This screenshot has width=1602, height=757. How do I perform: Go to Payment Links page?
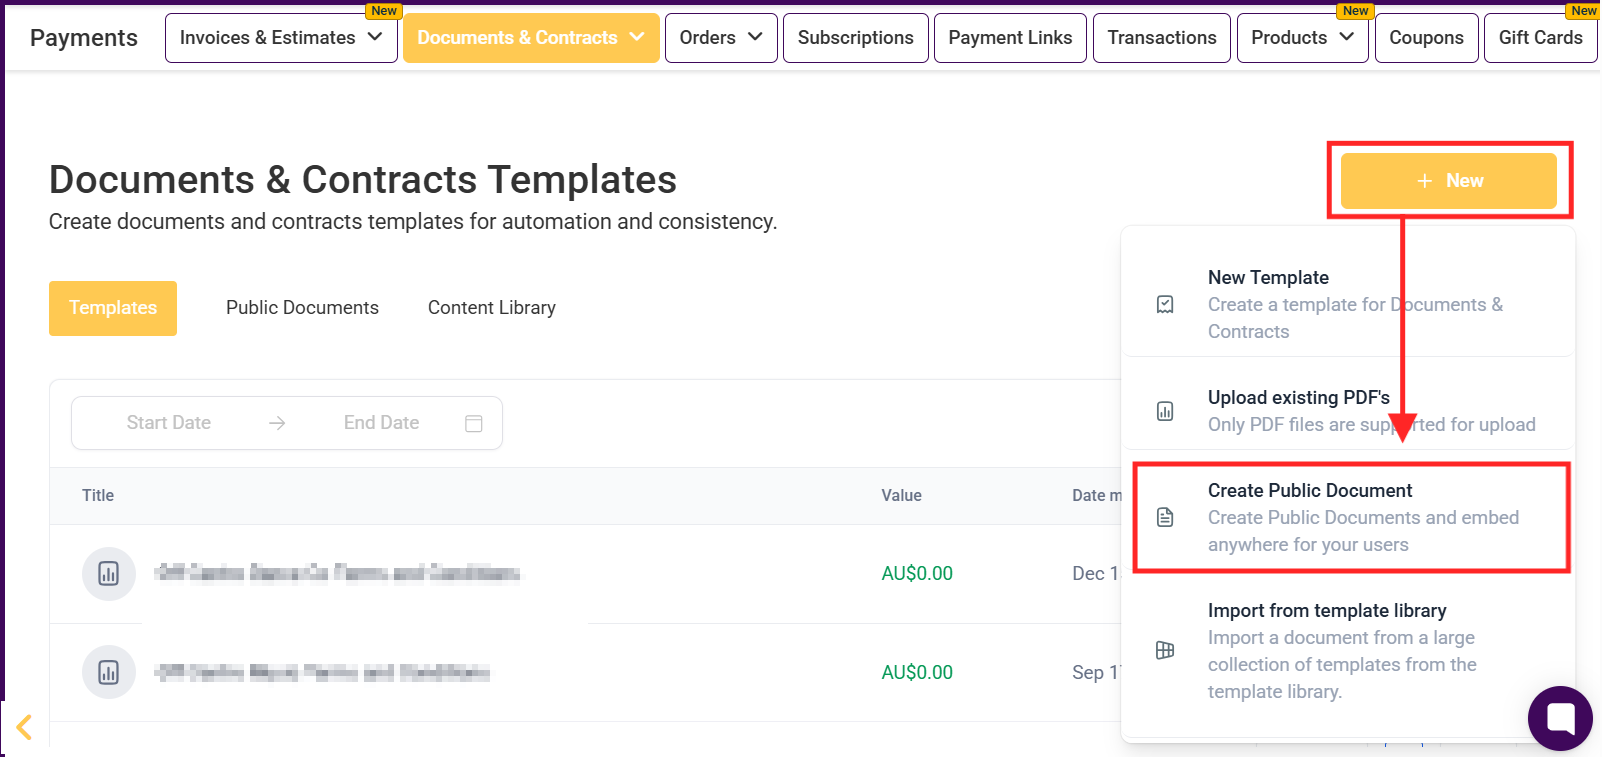click(1010, 38)
